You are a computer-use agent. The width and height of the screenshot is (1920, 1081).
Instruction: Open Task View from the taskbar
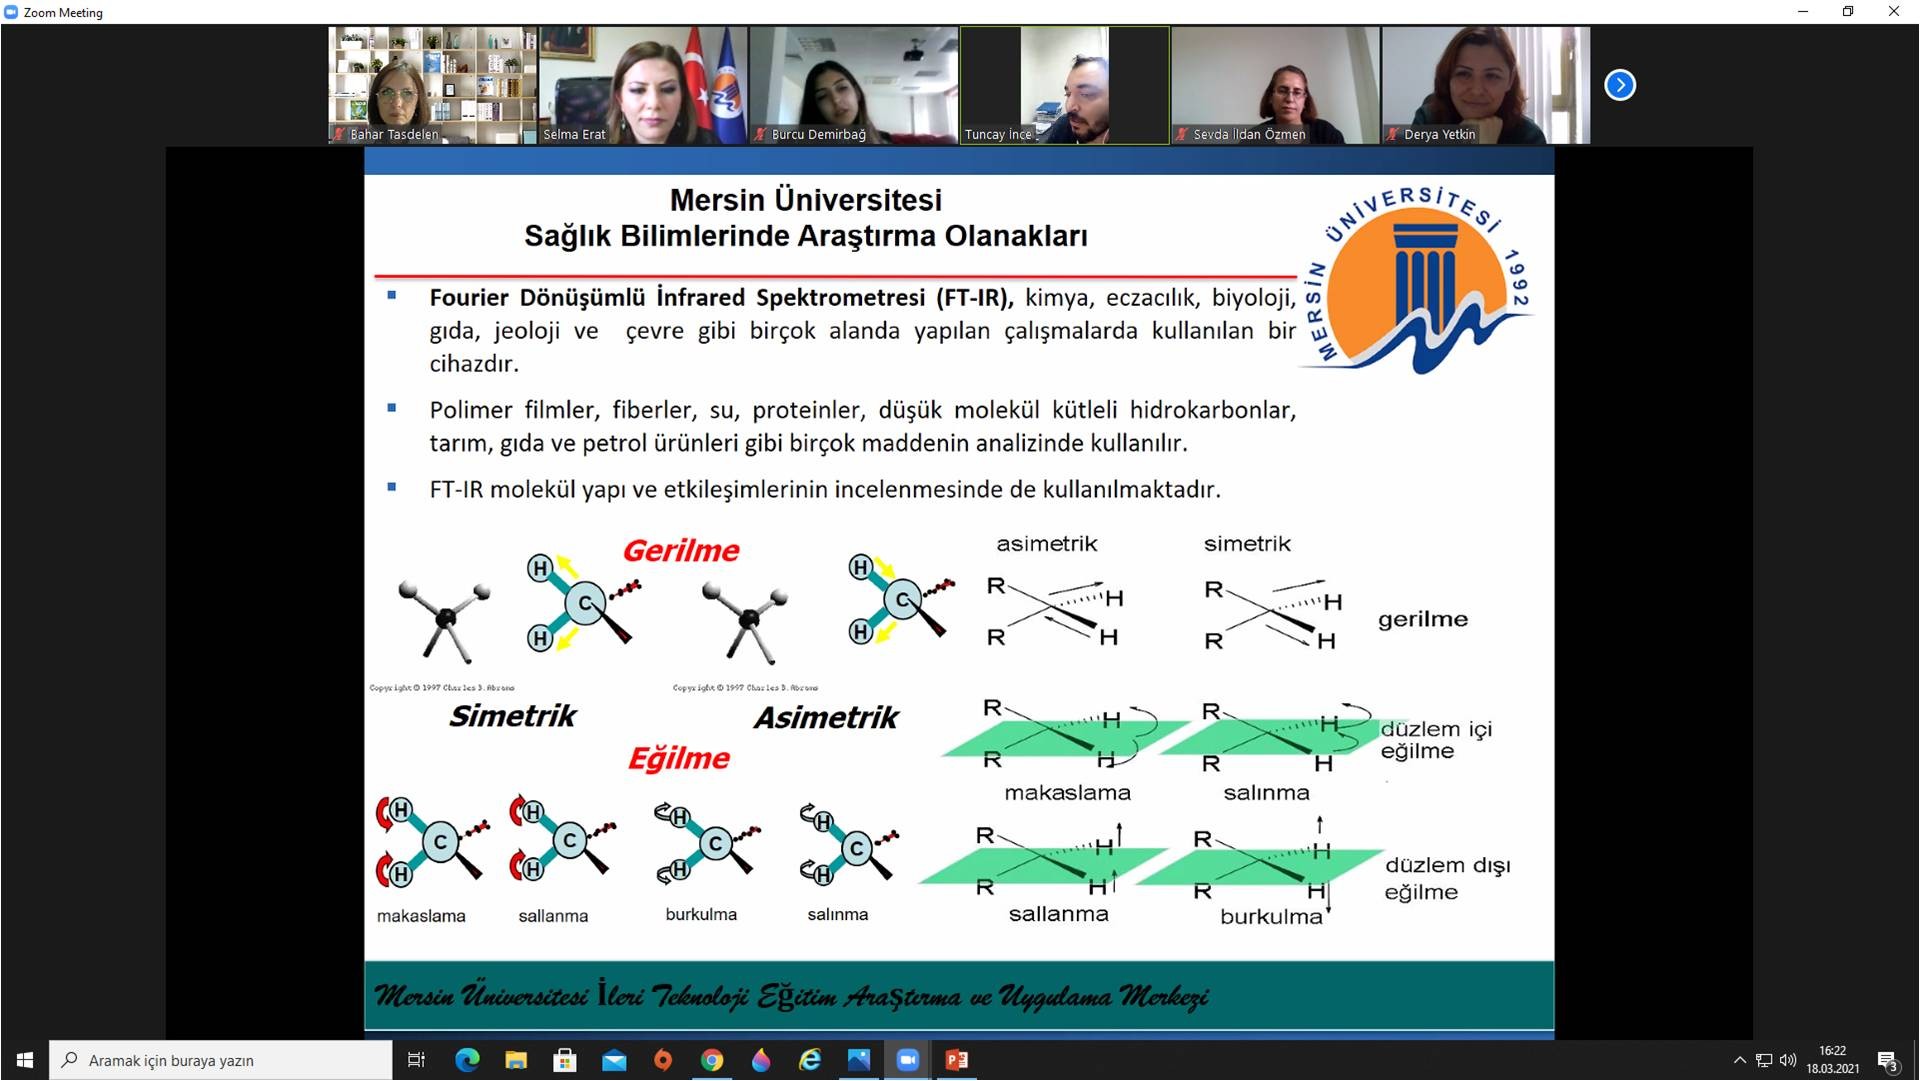[x=417, y=1060]
